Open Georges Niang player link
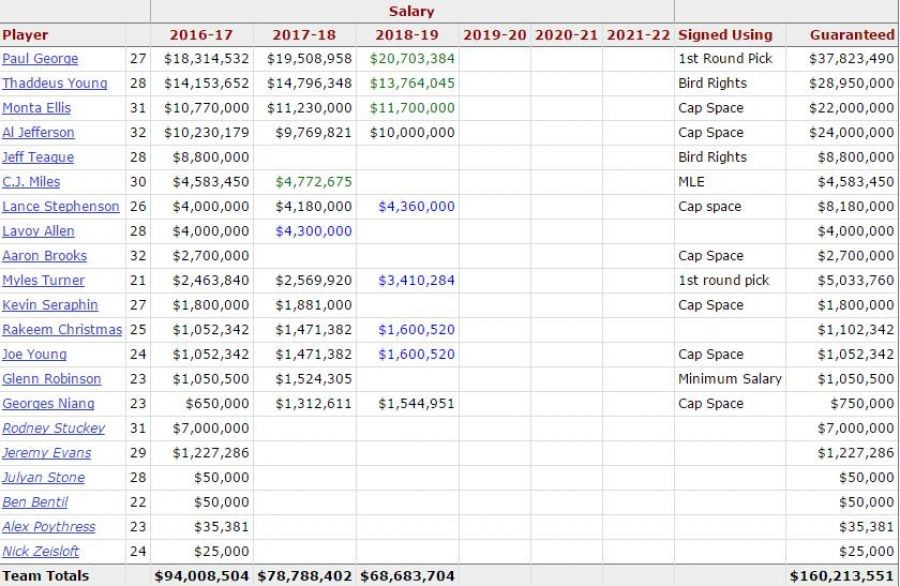The width and height of the screenshot is (900, 586). click(48, 404)
